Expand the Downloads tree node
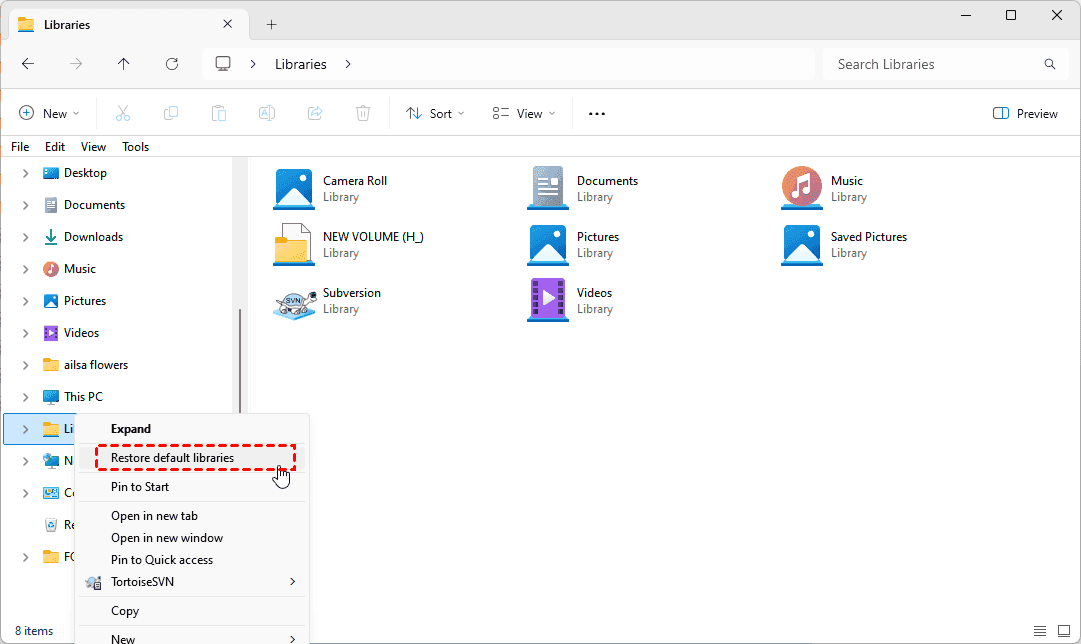 (25, 237)
